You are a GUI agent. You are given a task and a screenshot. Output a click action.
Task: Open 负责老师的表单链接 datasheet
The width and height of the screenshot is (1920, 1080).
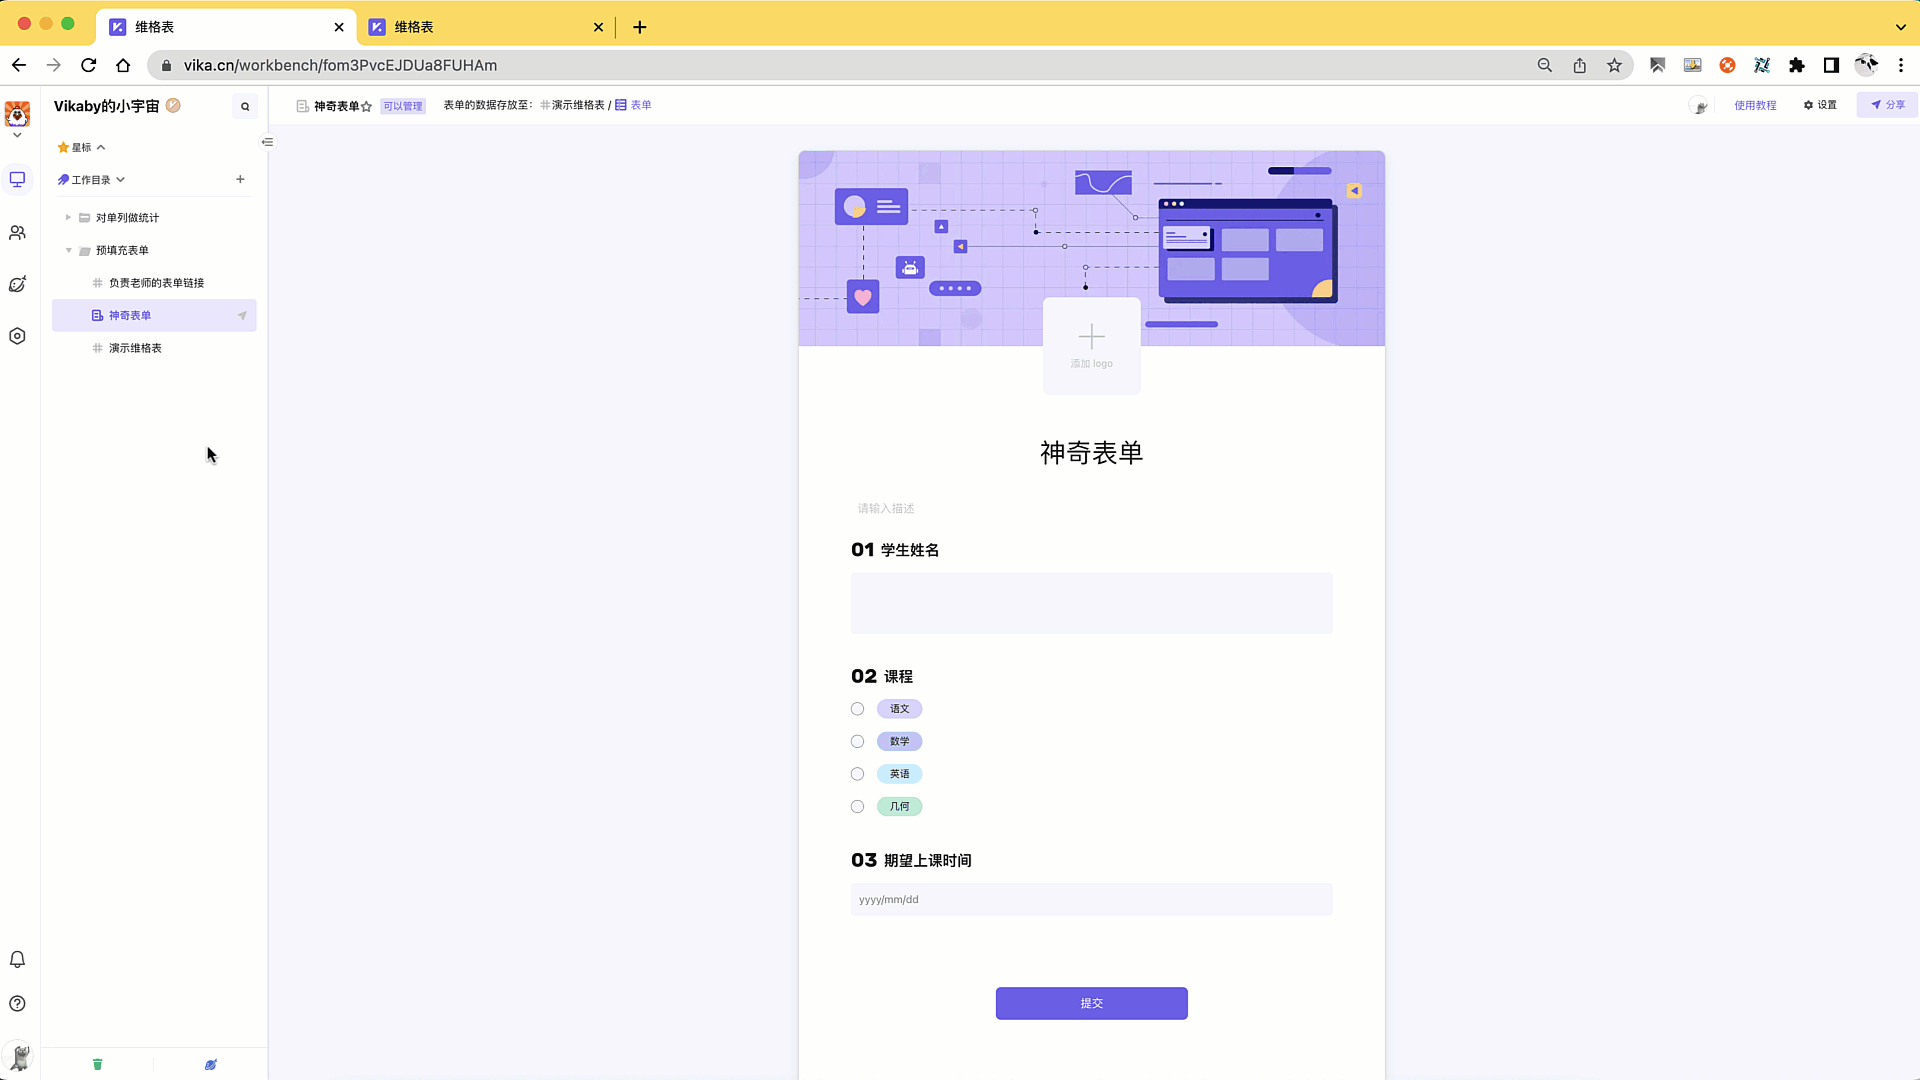pyautogui.click(x=155, y=283)
